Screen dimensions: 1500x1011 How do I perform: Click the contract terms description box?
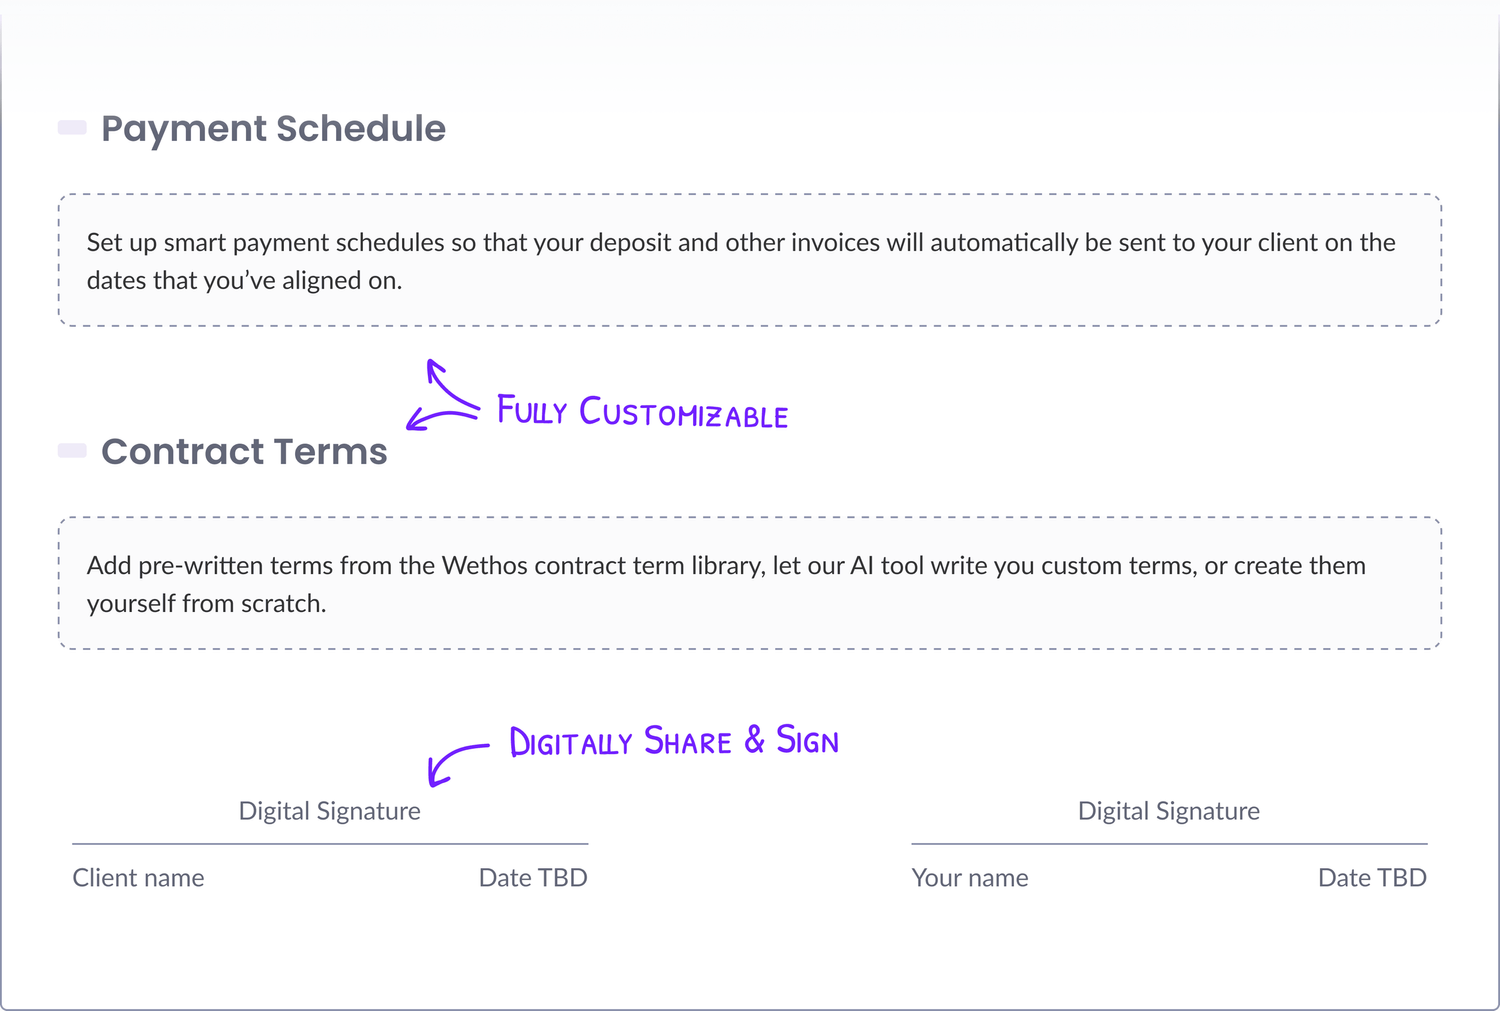[750, 583]
